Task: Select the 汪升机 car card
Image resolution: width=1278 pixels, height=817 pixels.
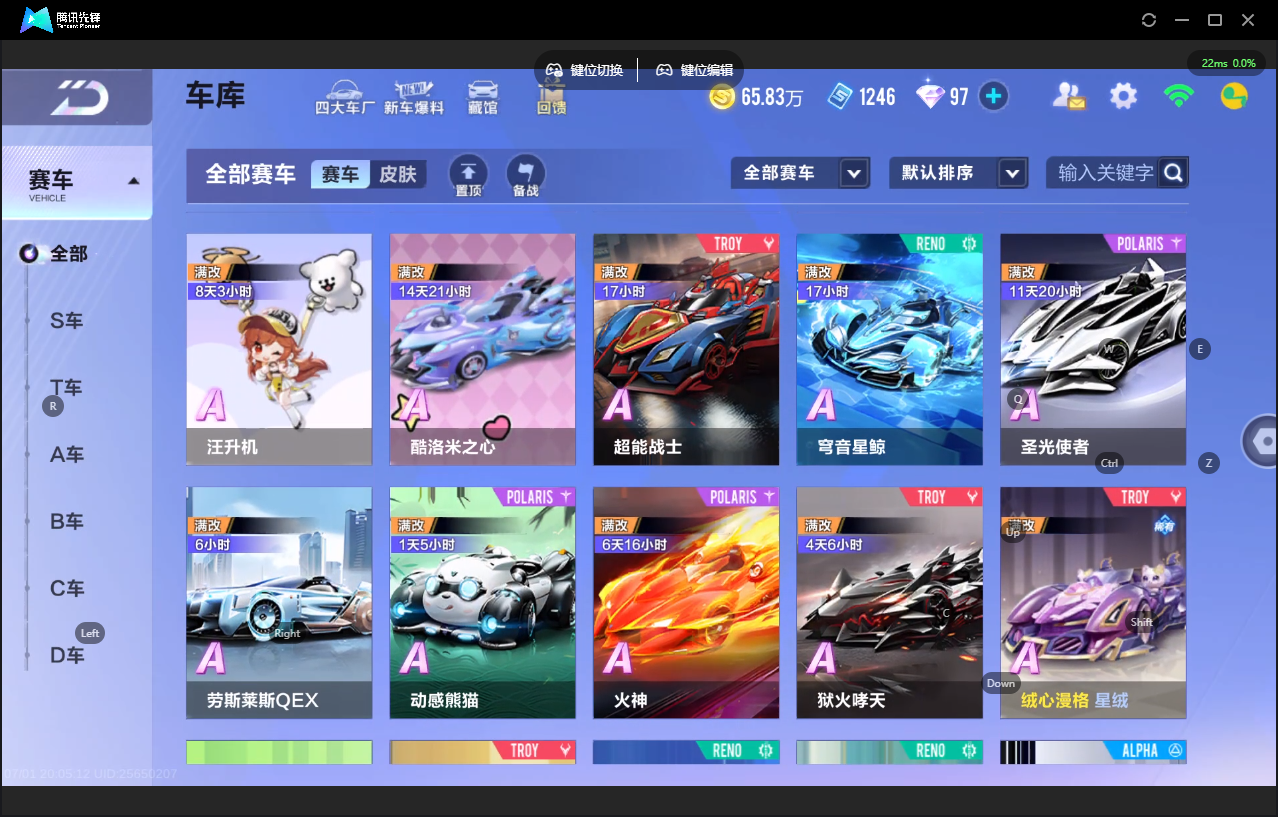Action: pos(279,350)
